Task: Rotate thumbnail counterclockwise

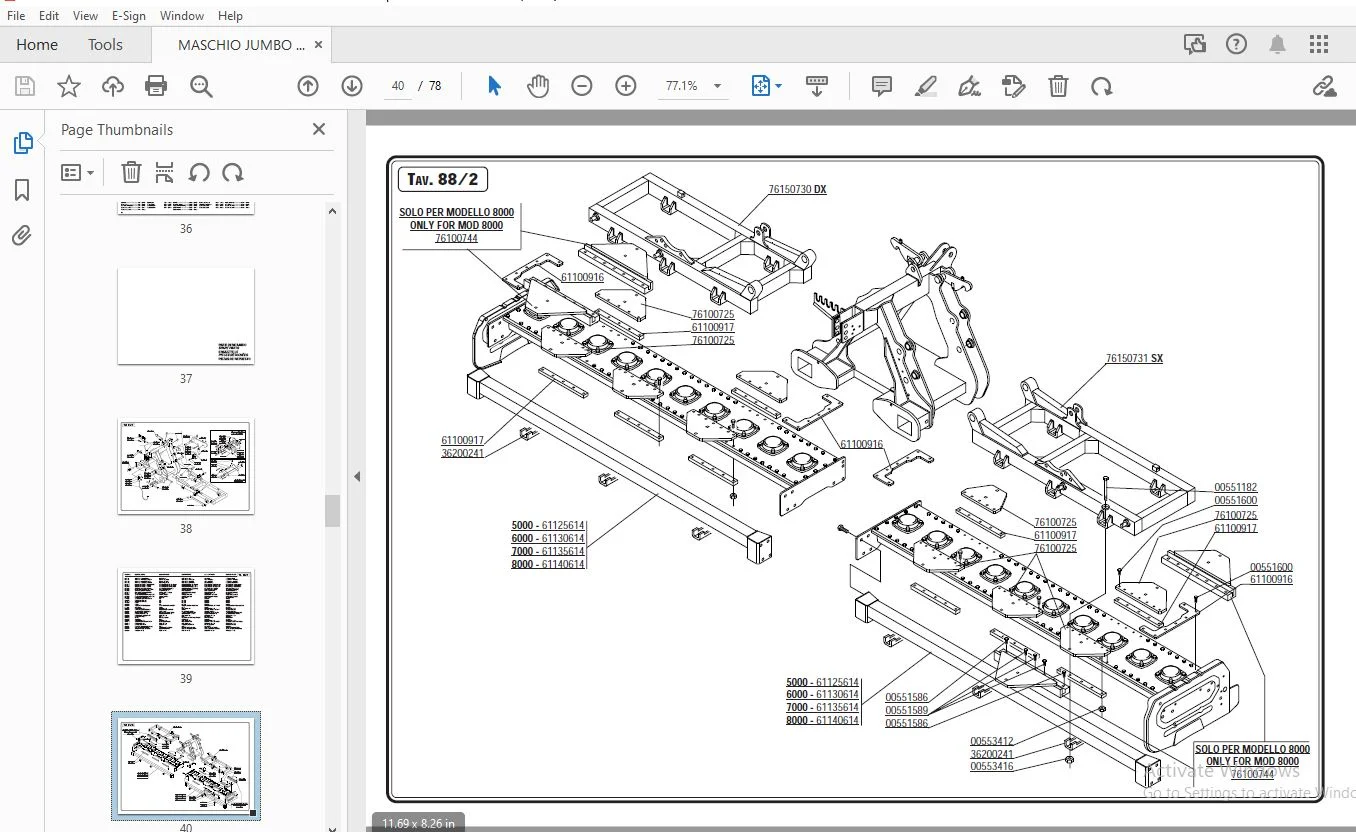Action: click(x=199, y=172)
